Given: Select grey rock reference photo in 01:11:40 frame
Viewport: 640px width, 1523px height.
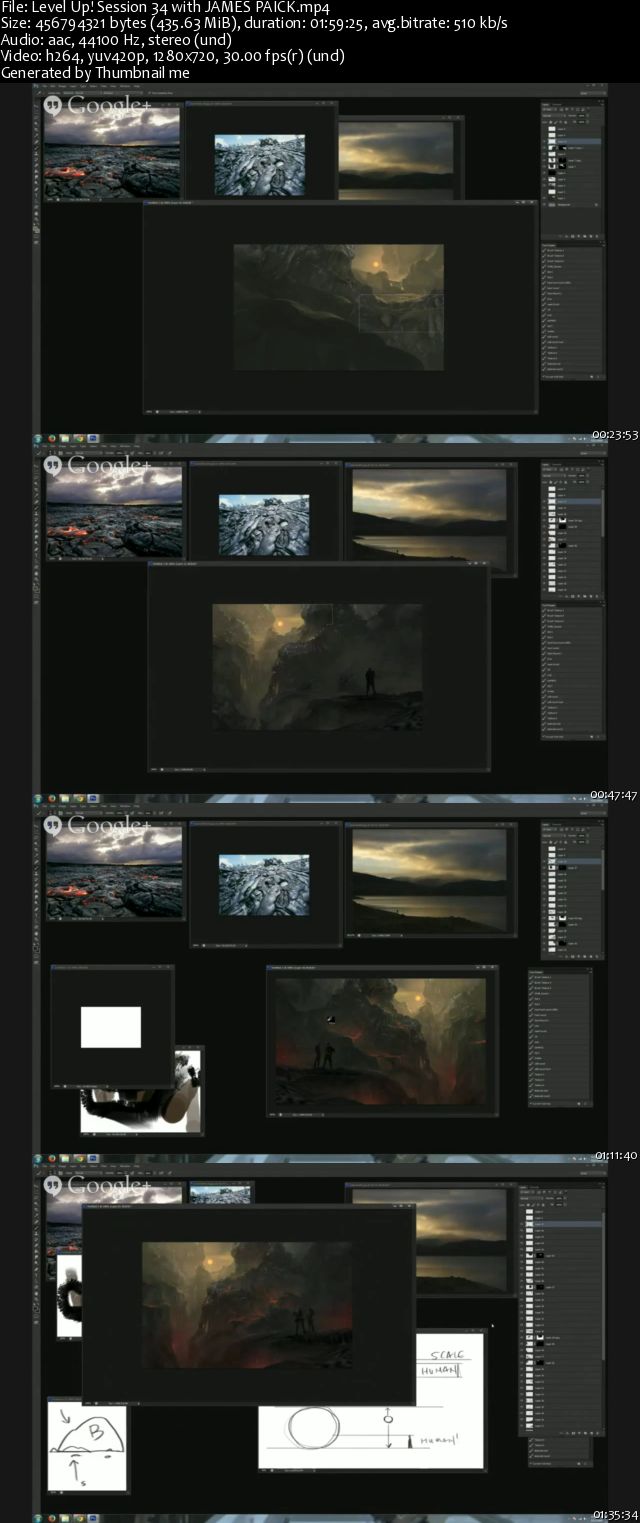Looking at the screenshot, I should [x=263, y=885].
